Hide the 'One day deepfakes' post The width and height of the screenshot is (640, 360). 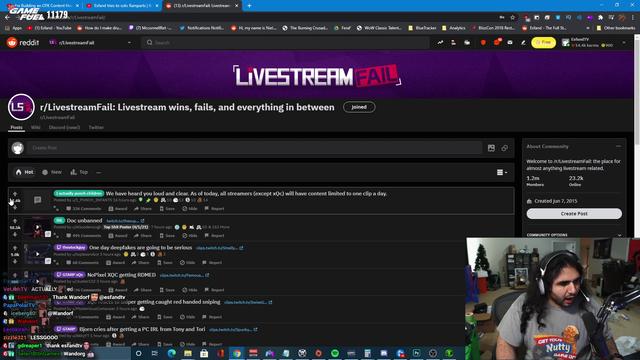point(188,262)
